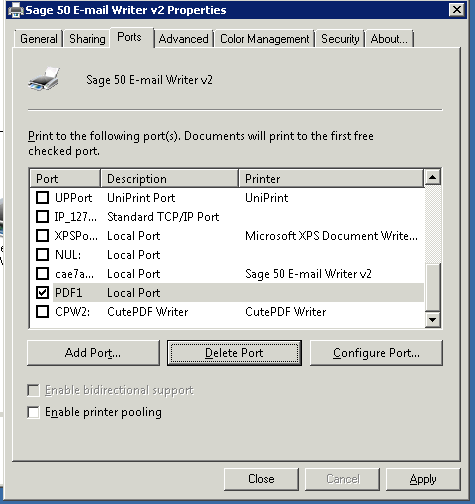
Task: Click the port list scroll up arrow
Action: [433, 177]
